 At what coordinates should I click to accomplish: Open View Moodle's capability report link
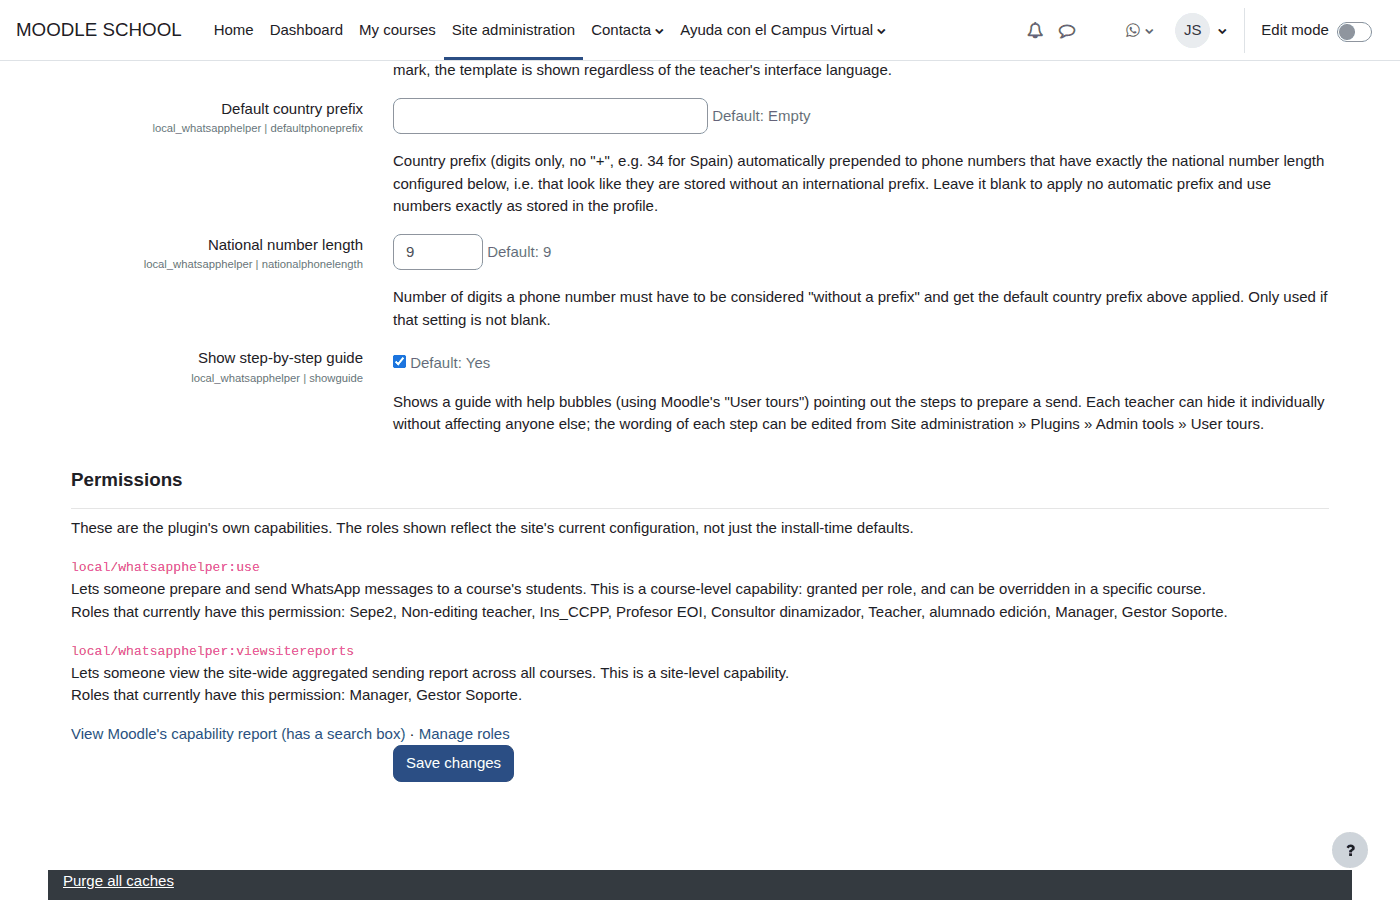pos(238,734)
